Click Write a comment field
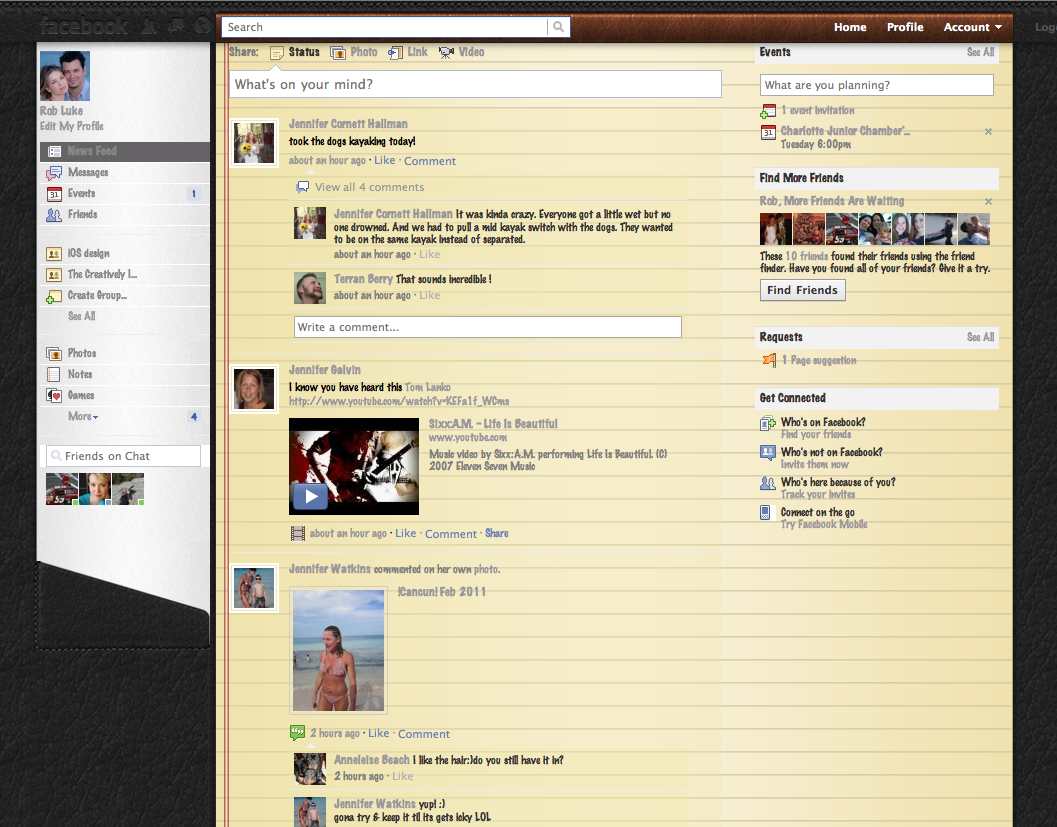Screen dimensions: 1057x827 (487, 327)
